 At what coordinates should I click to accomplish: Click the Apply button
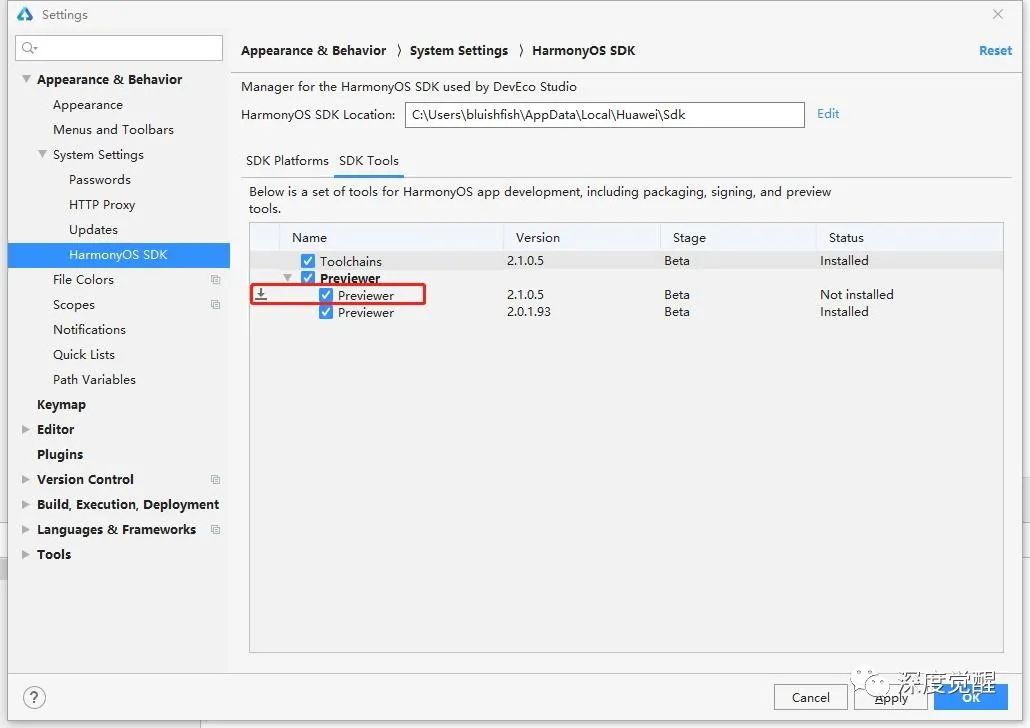(x=891, y=697)
